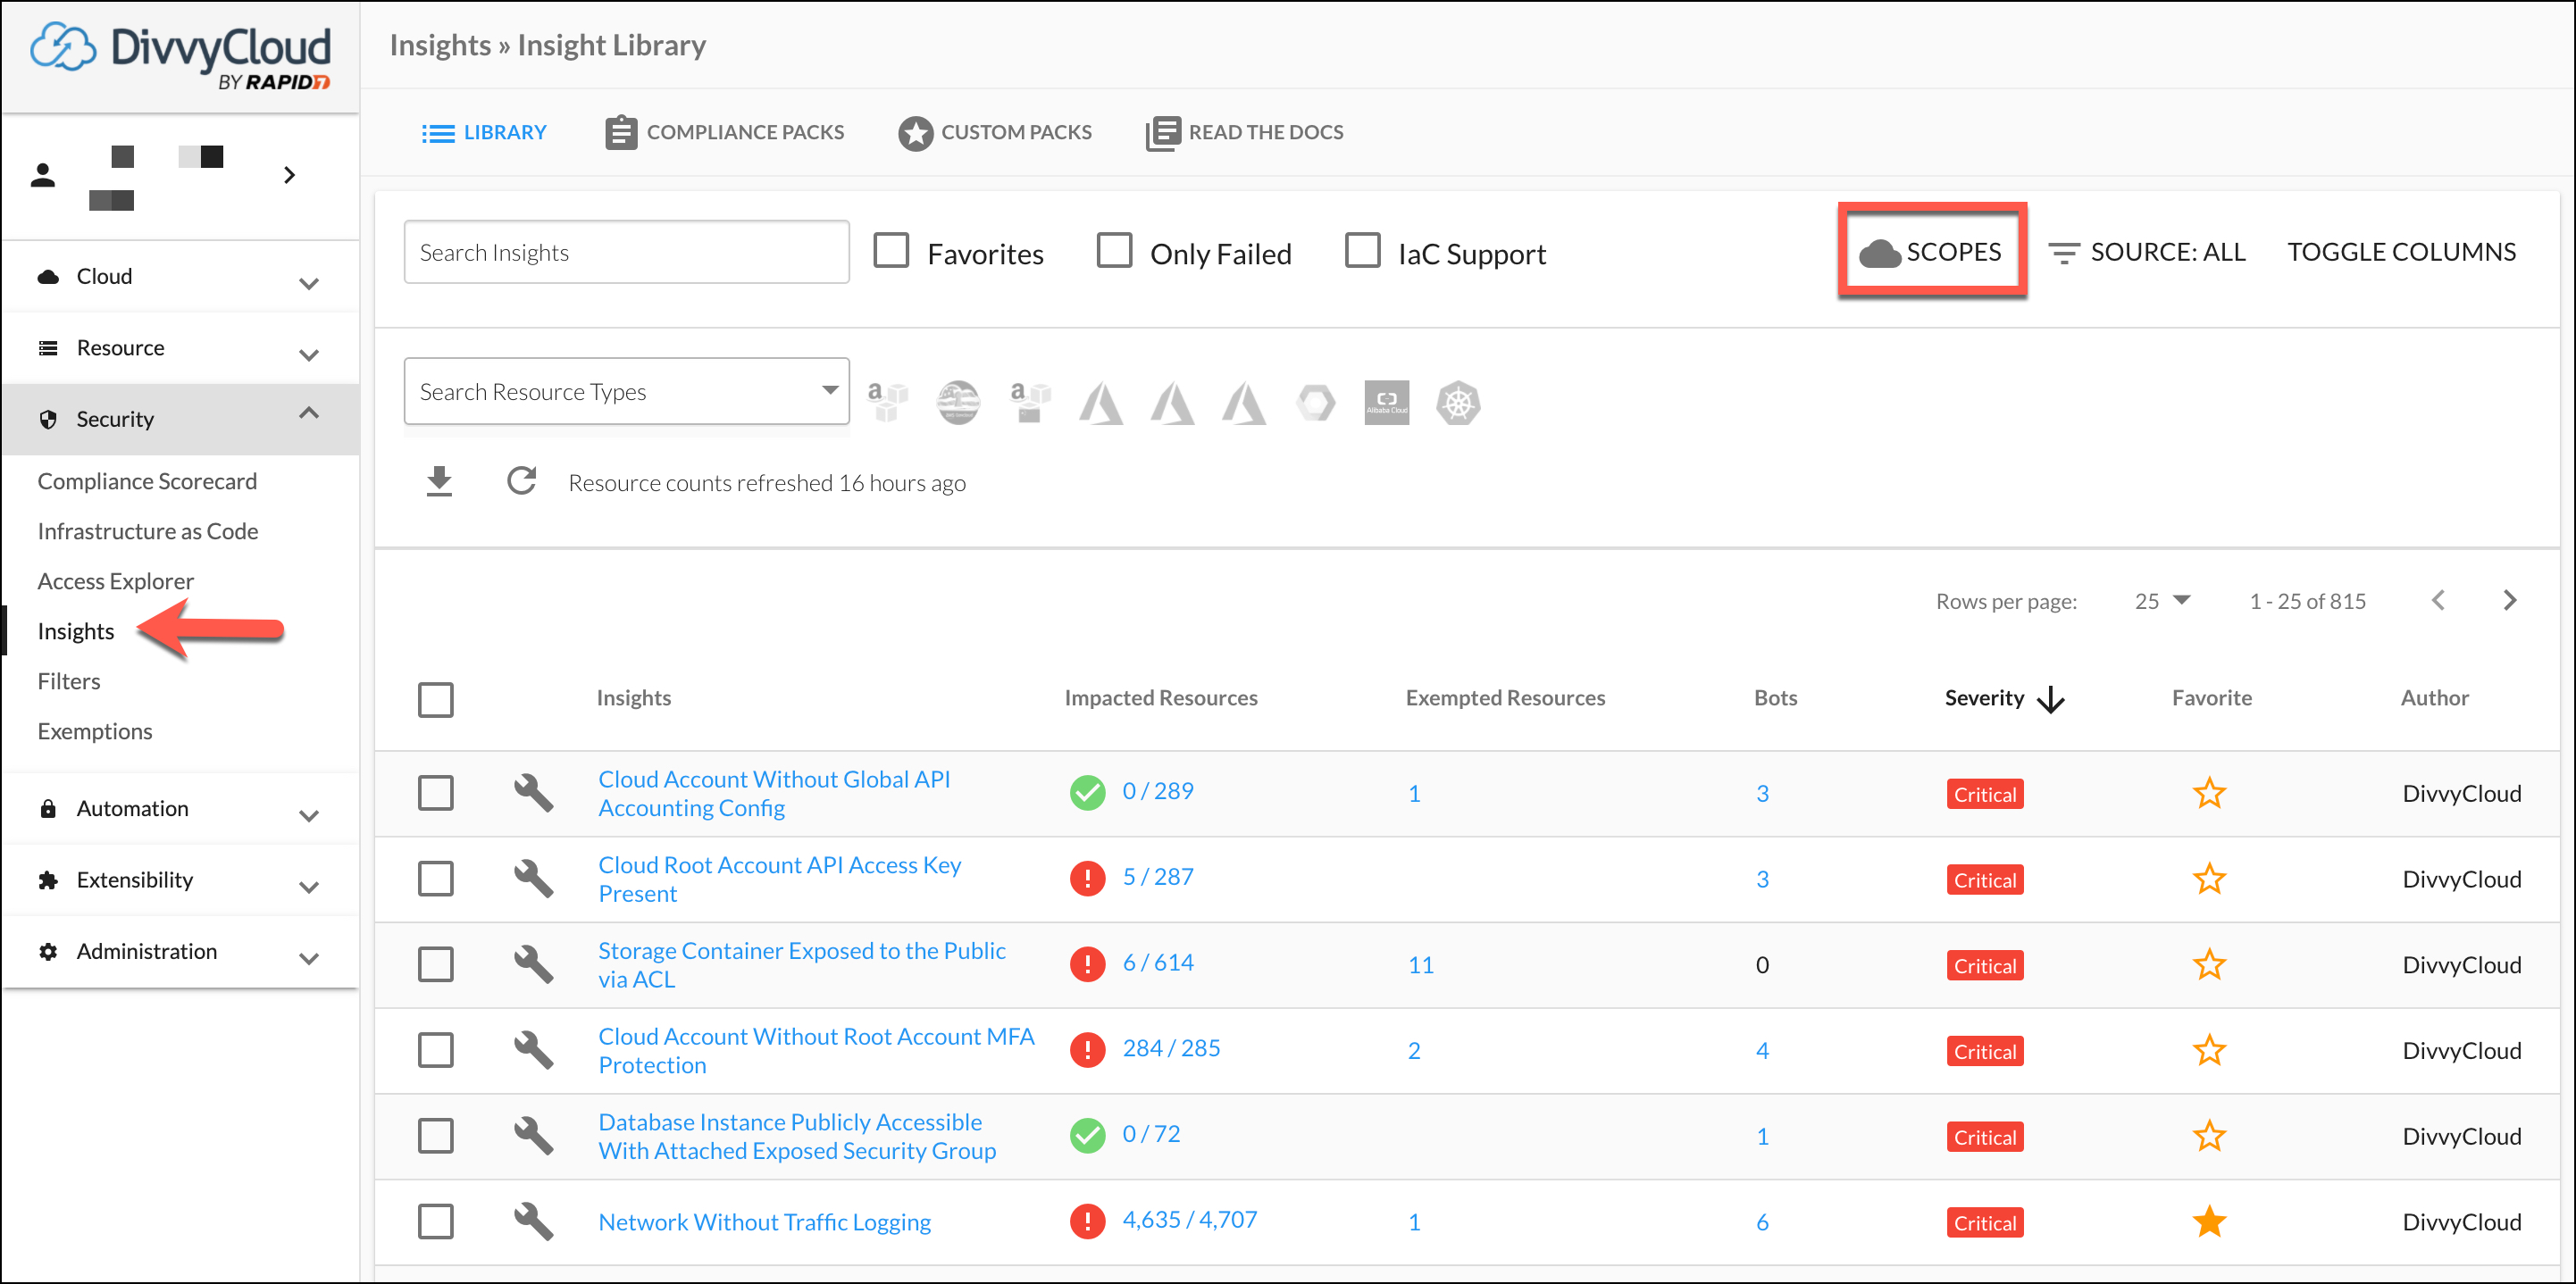Screen dimensions: 2576x1284
Task: Open the Network Without Traffic Logging insight
Action: [764, 1222]
